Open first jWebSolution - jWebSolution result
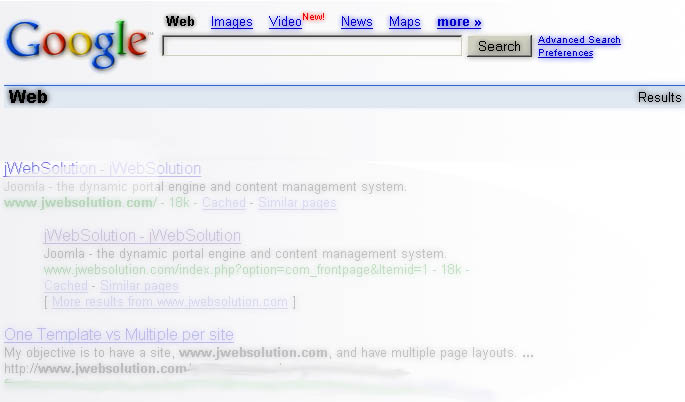Screen dimensions: 685x402 [102, 169]
